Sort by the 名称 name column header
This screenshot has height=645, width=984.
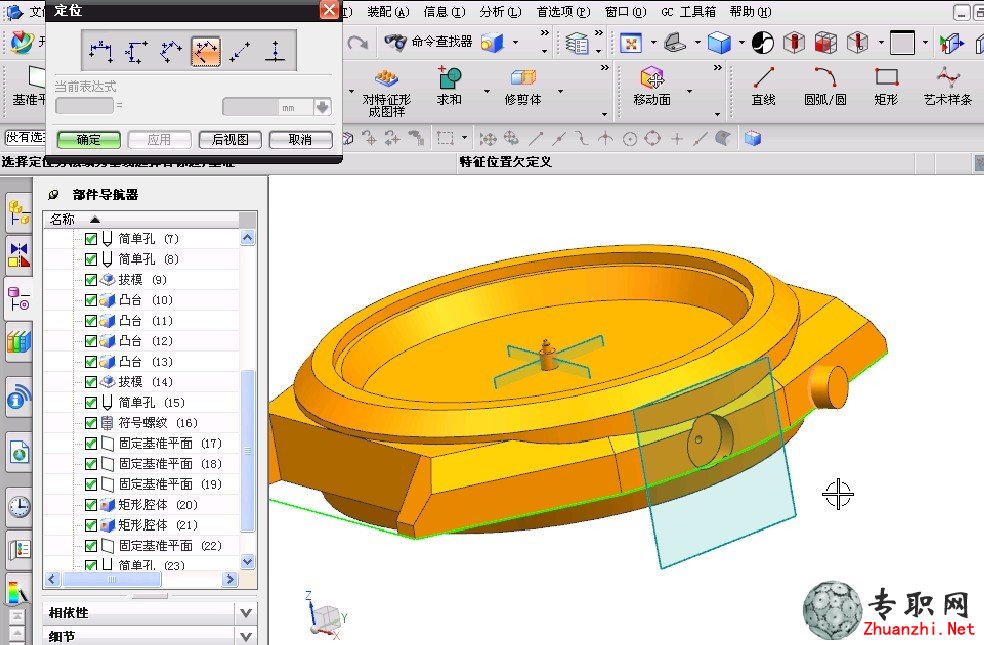click(141, 219)
